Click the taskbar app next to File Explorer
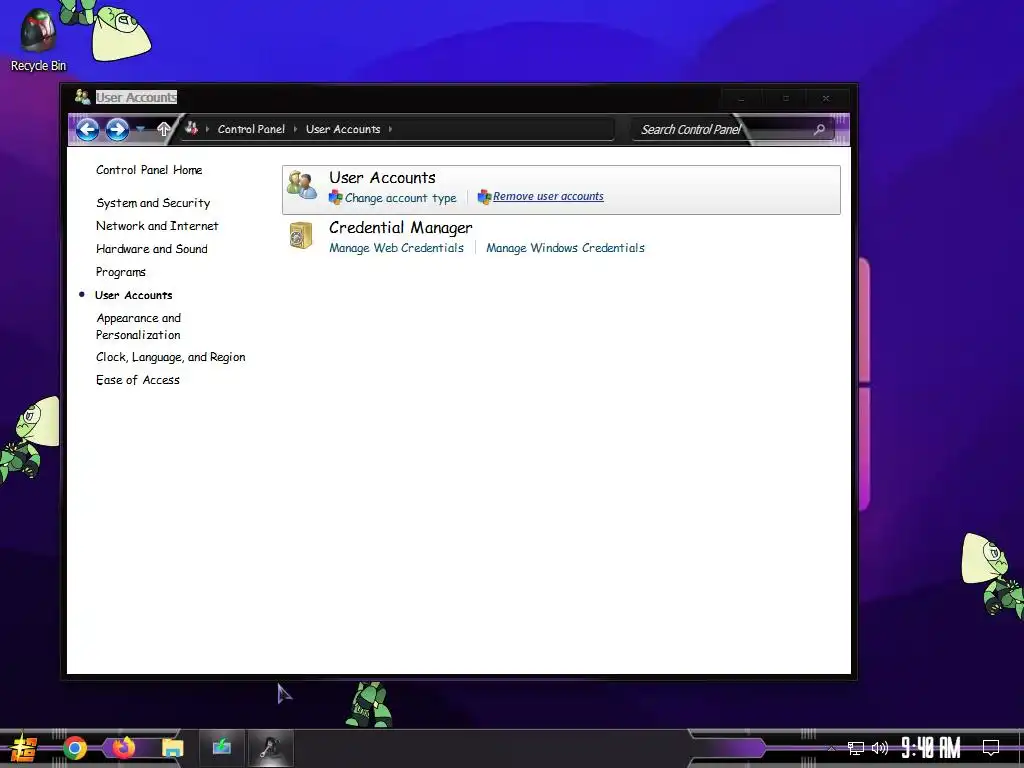Viewport: 1024px width, 768px height. pos(221,747)
